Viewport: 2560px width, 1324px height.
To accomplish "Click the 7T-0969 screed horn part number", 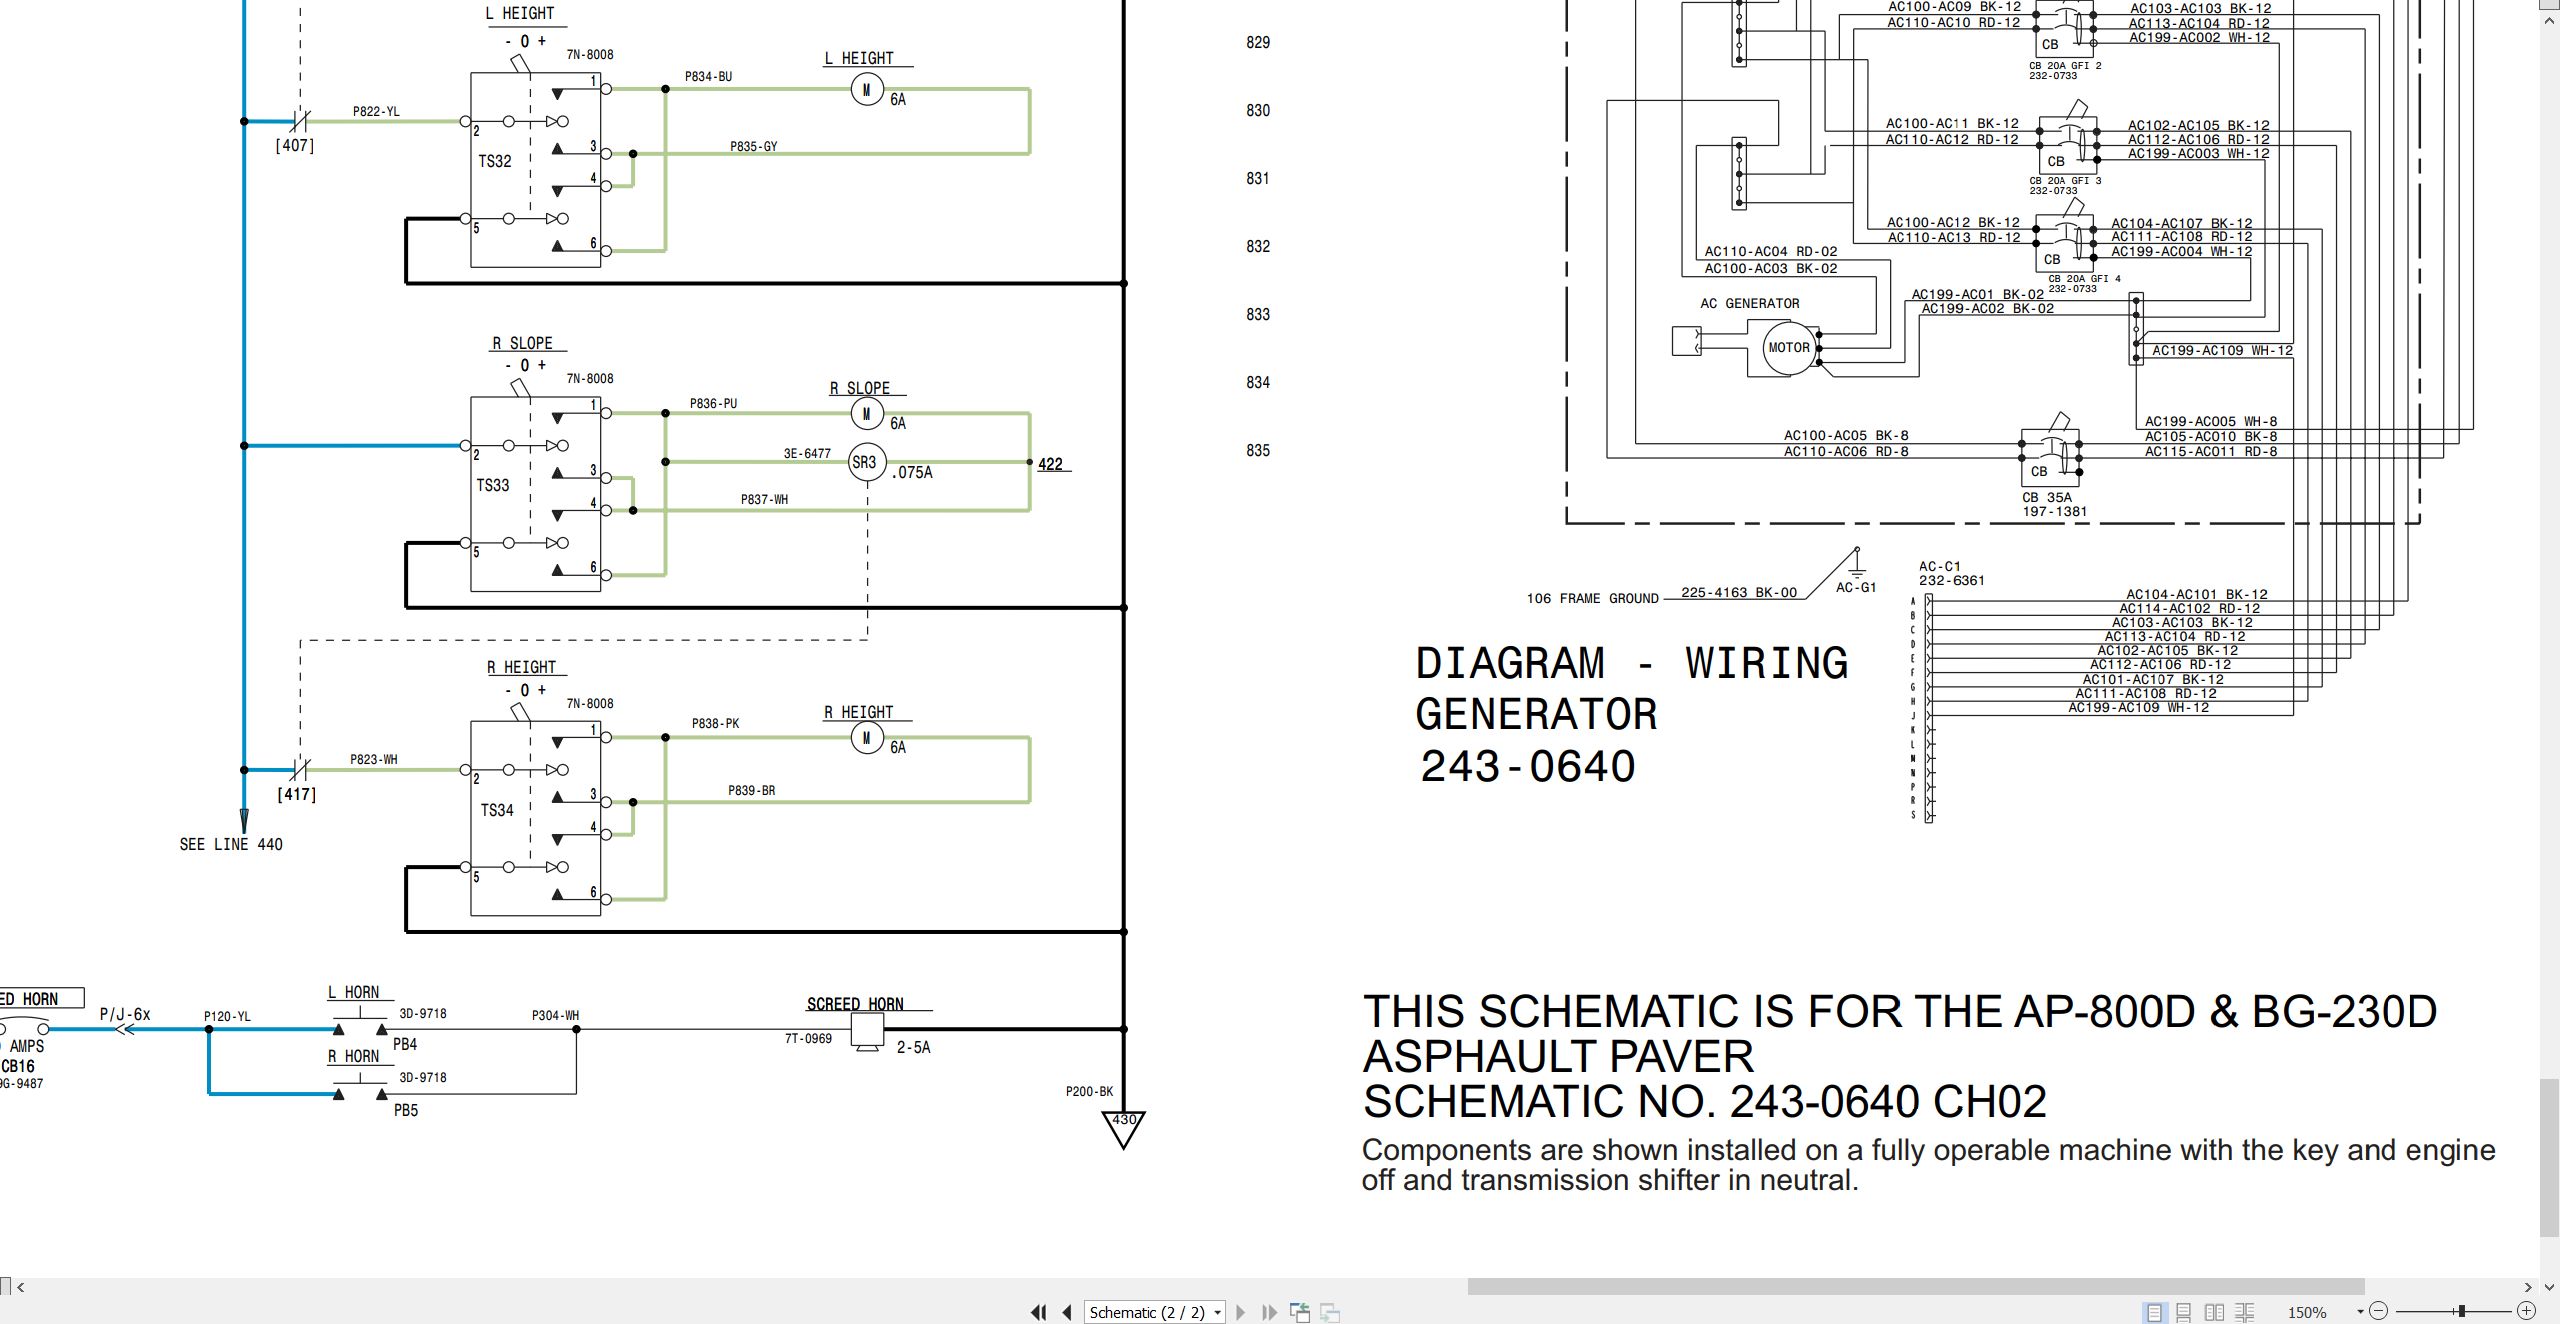I will [x=808, y=1038].
